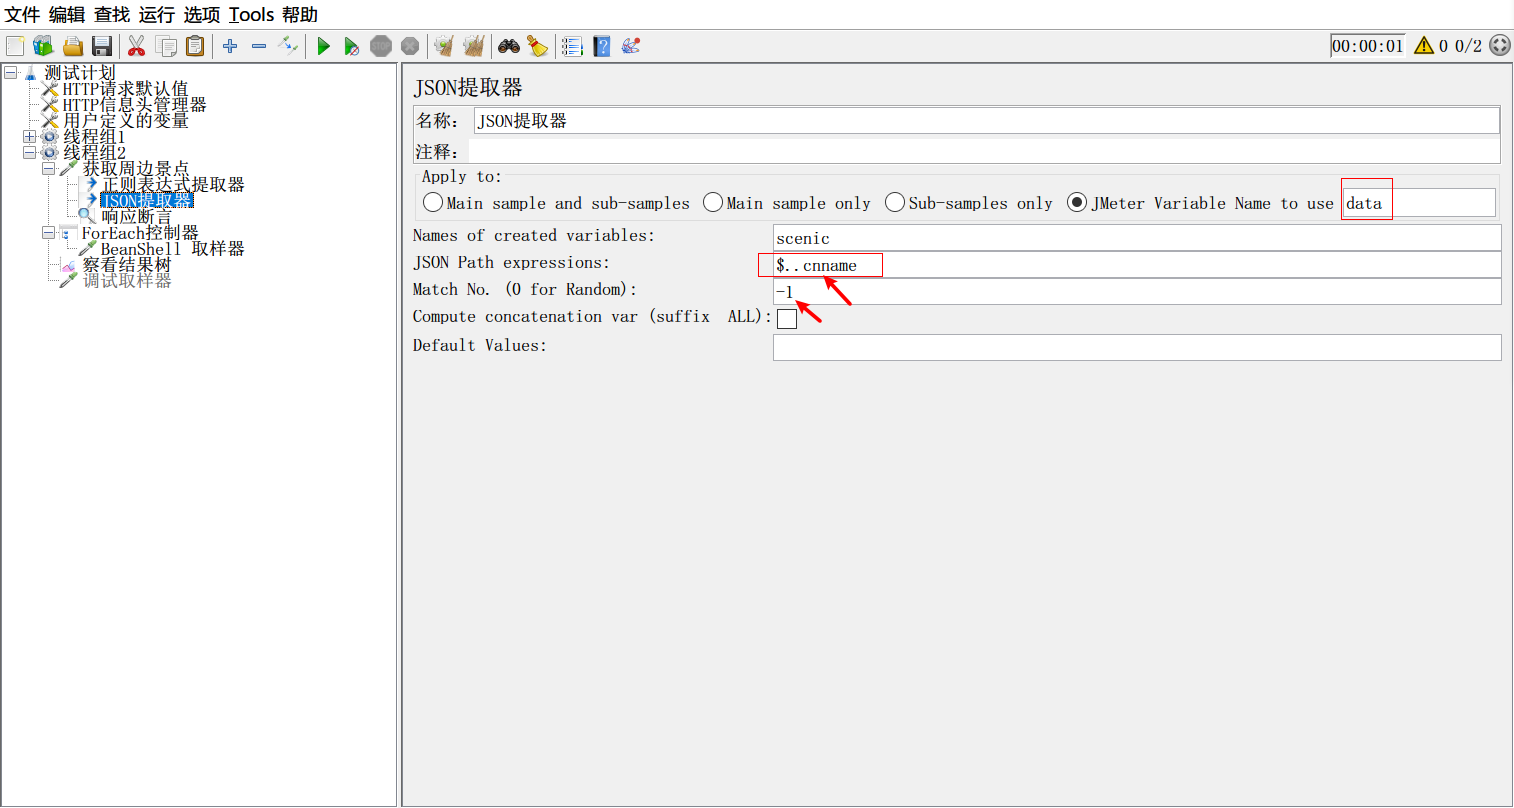Select the Main sample only radio button
Viewport: 1514px width, 808px height.
coord(713,203)
